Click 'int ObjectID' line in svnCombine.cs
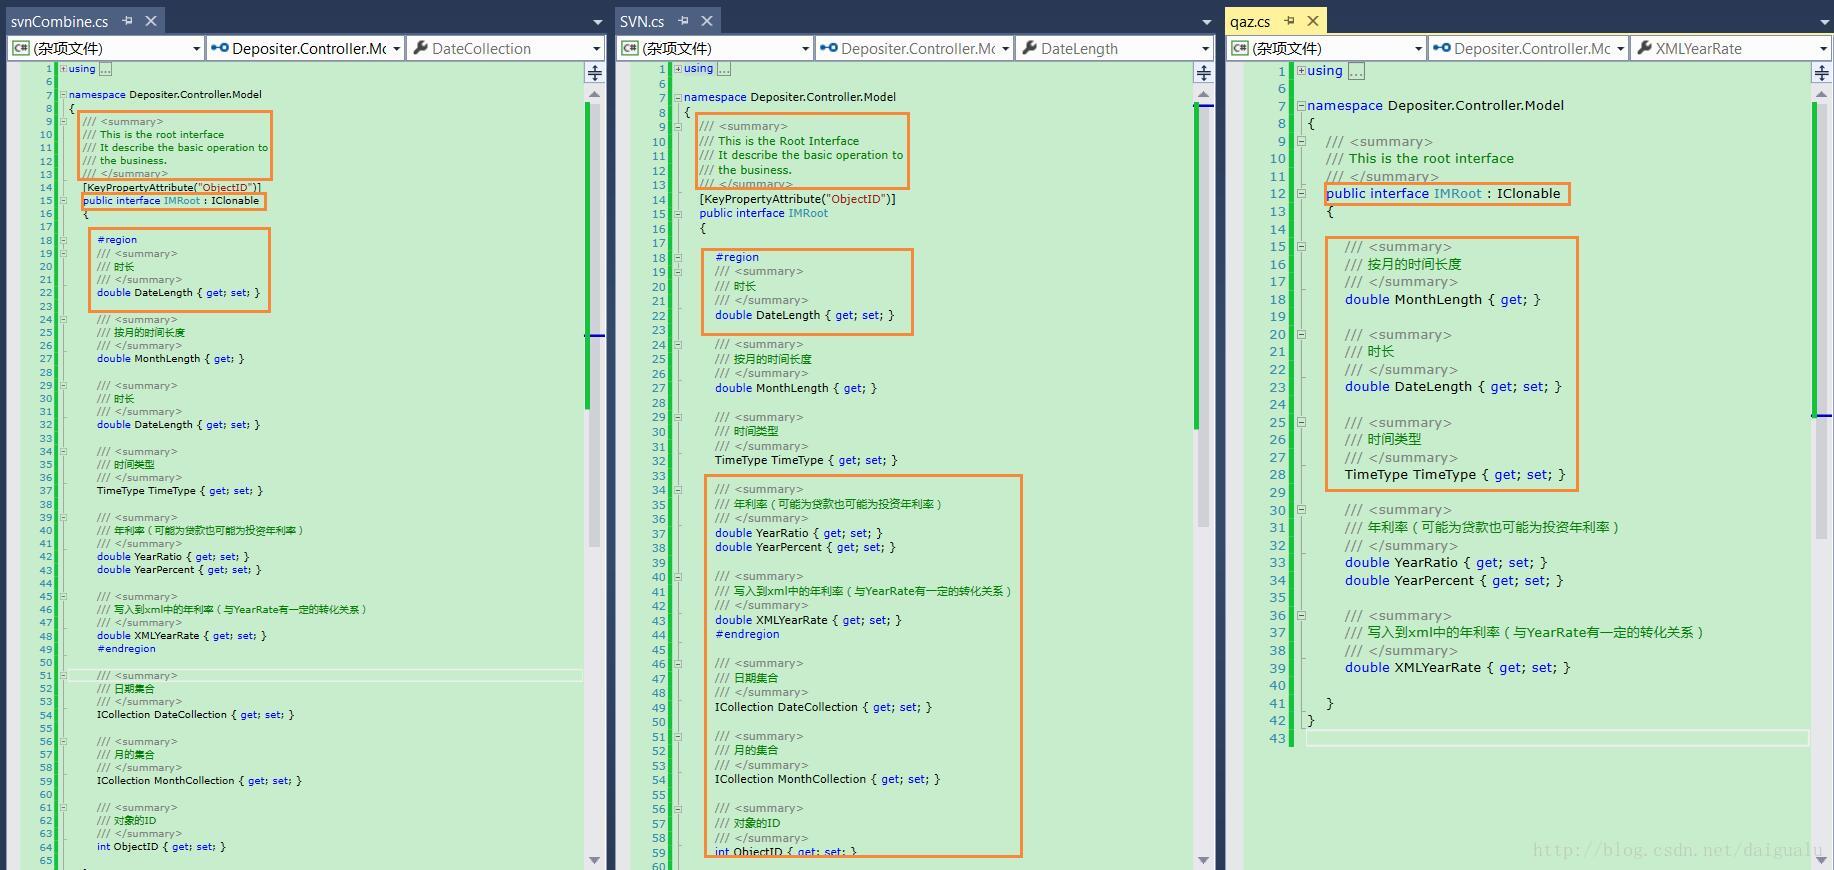Screen dimensions: 1834x870 click(x=161, y=847)
